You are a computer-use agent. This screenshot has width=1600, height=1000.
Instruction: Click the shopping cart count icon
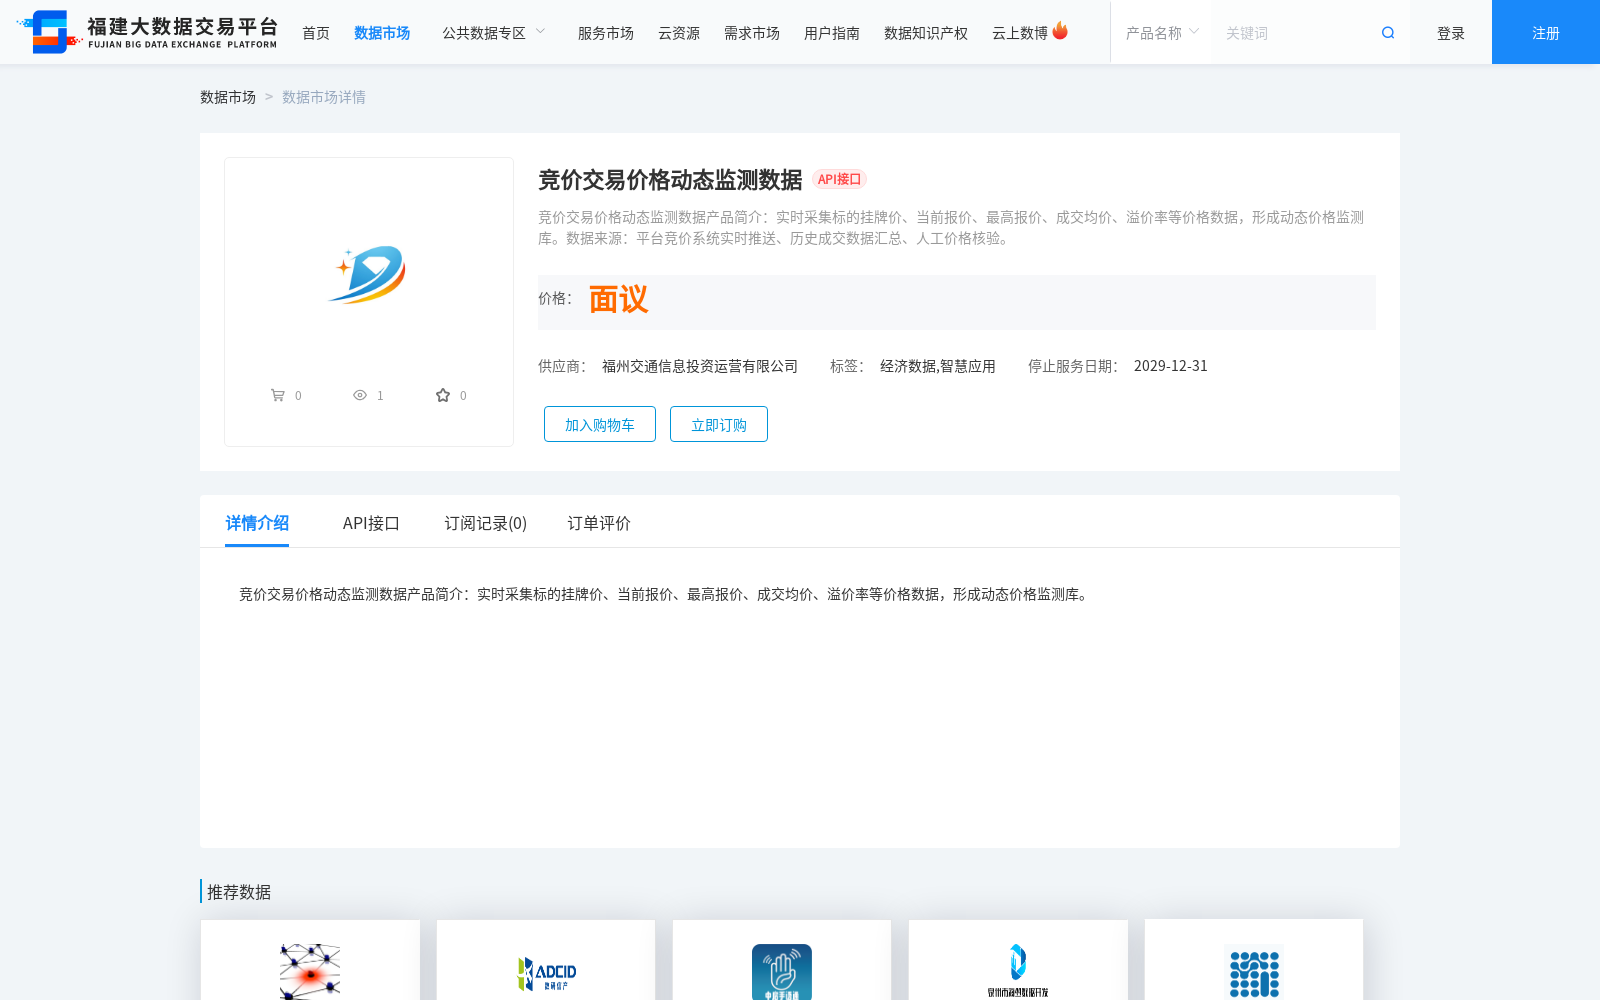[278, 395]
